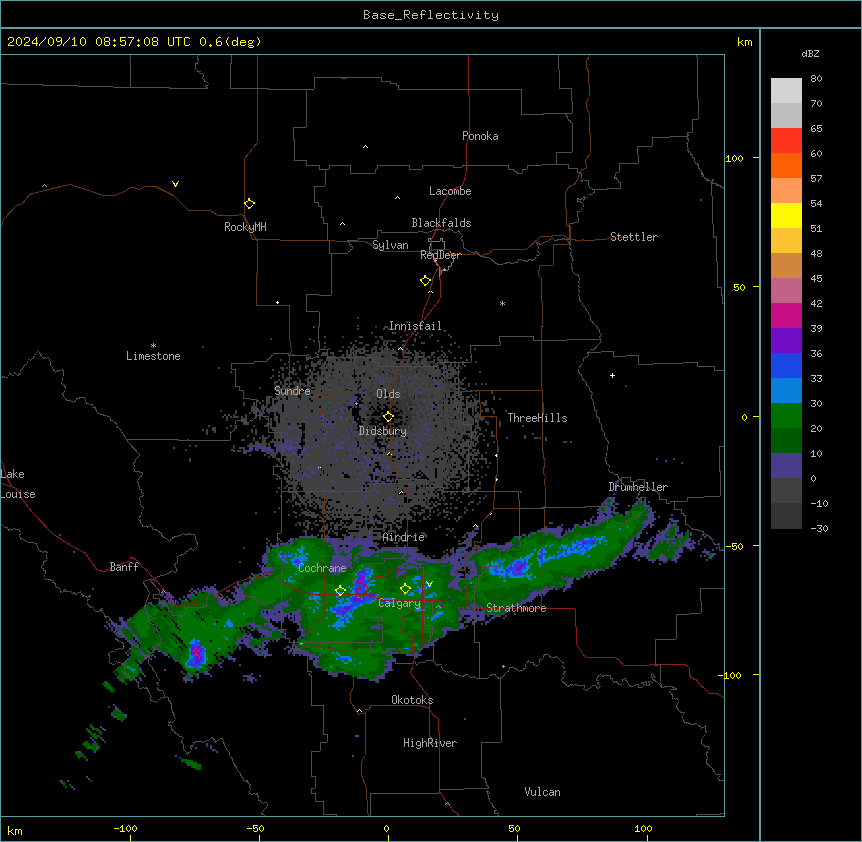Click the Calgary city label
The image size is (862, 842).
[399, 603]
